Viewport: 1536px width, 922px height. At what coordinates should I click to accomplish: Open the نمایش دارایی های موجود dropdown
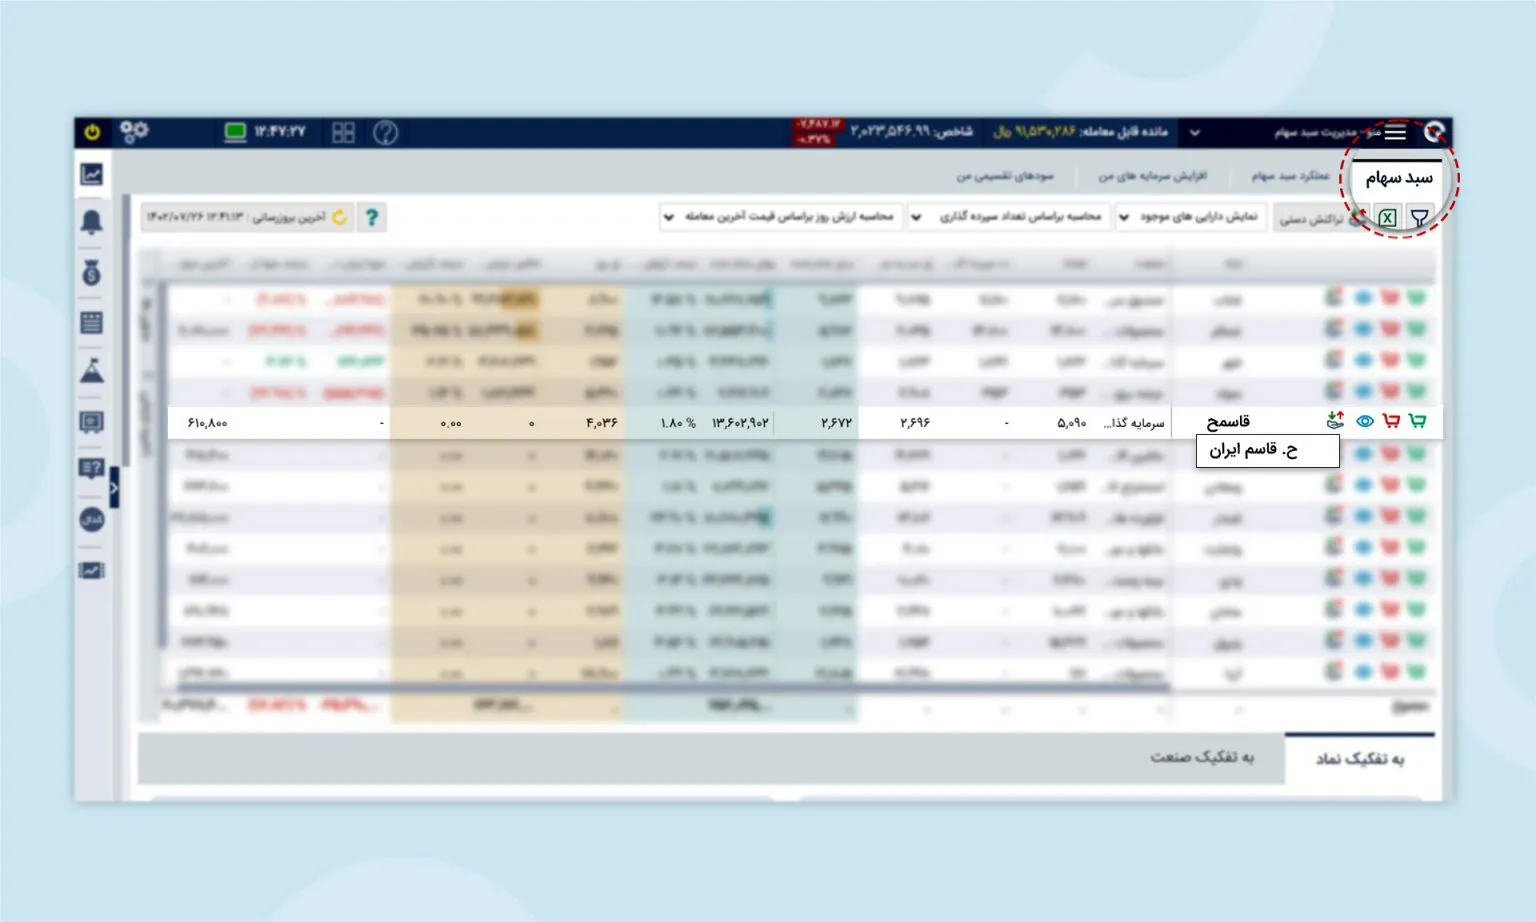pos(1190,217)
